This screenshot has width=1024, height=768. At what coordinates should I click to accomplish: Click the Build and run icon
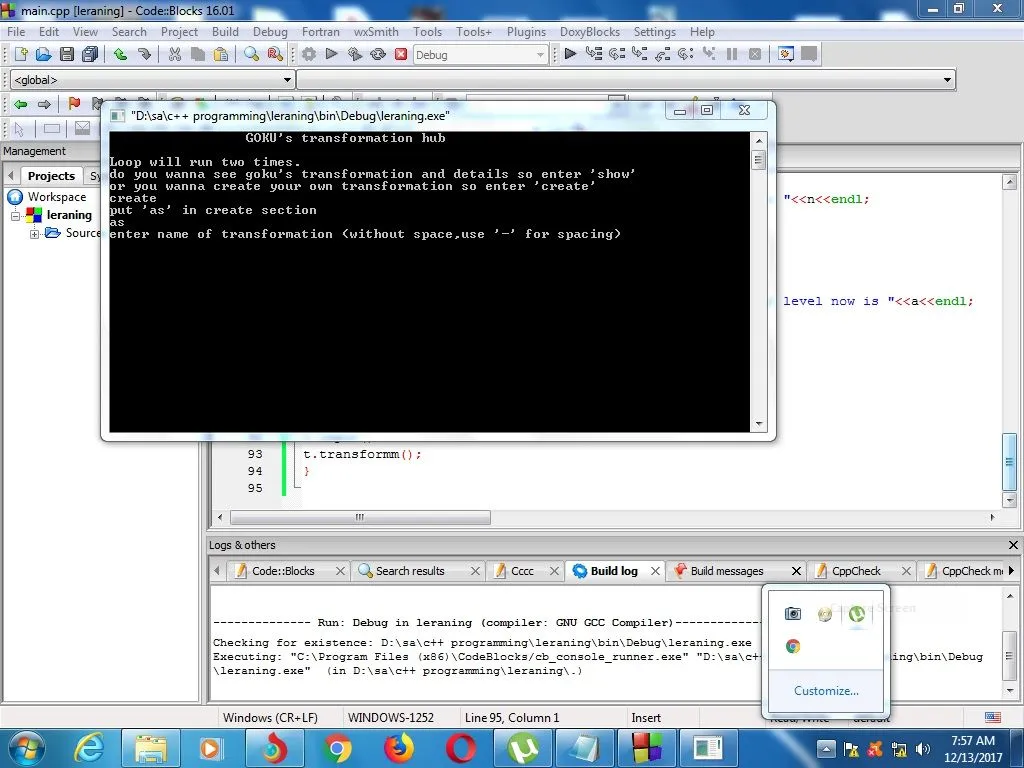point(355,54)
